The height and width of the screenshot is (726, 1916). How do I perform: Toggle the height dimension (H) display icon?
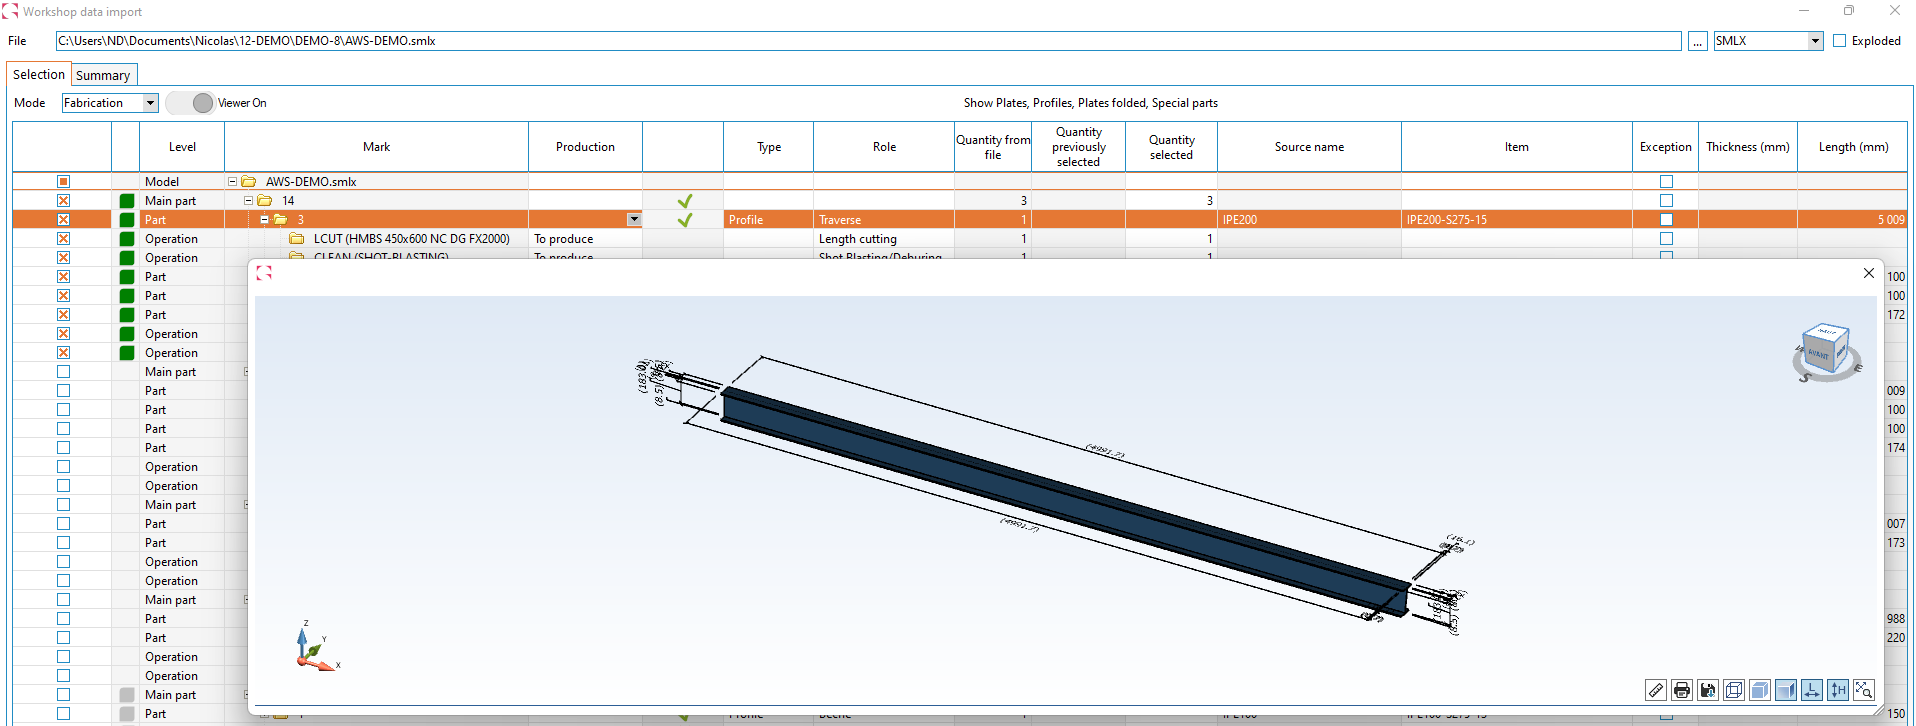pos(1838,690)
